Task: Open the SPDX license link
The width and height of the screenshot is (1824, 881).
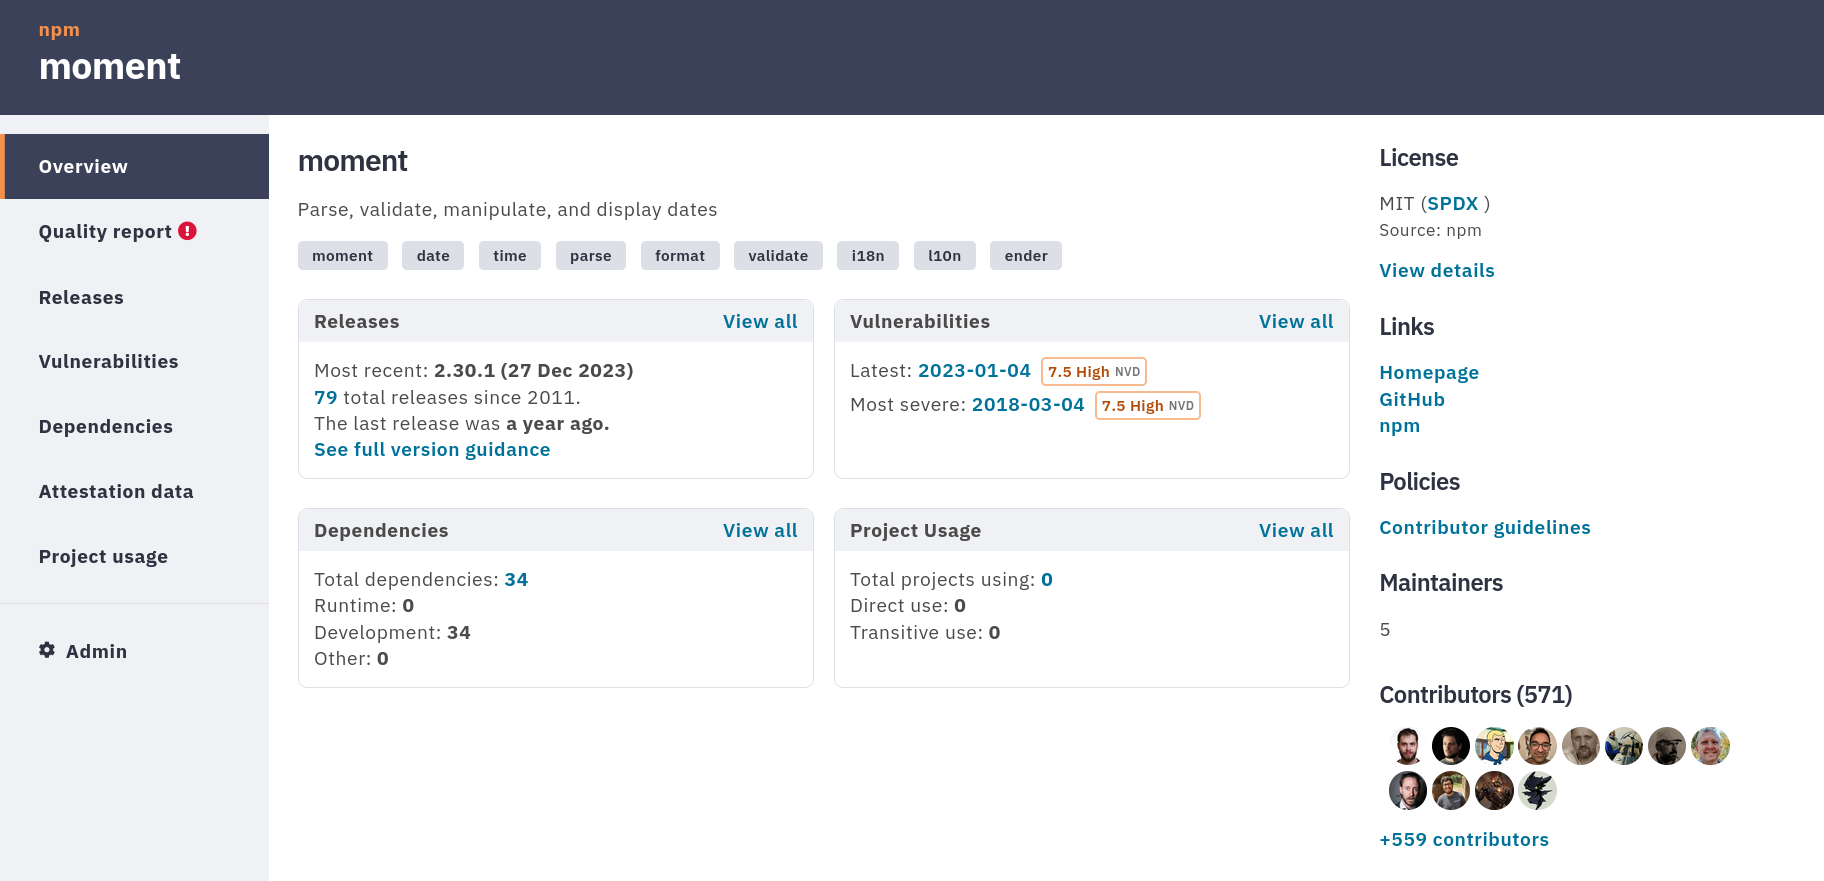Action: 1452,203
